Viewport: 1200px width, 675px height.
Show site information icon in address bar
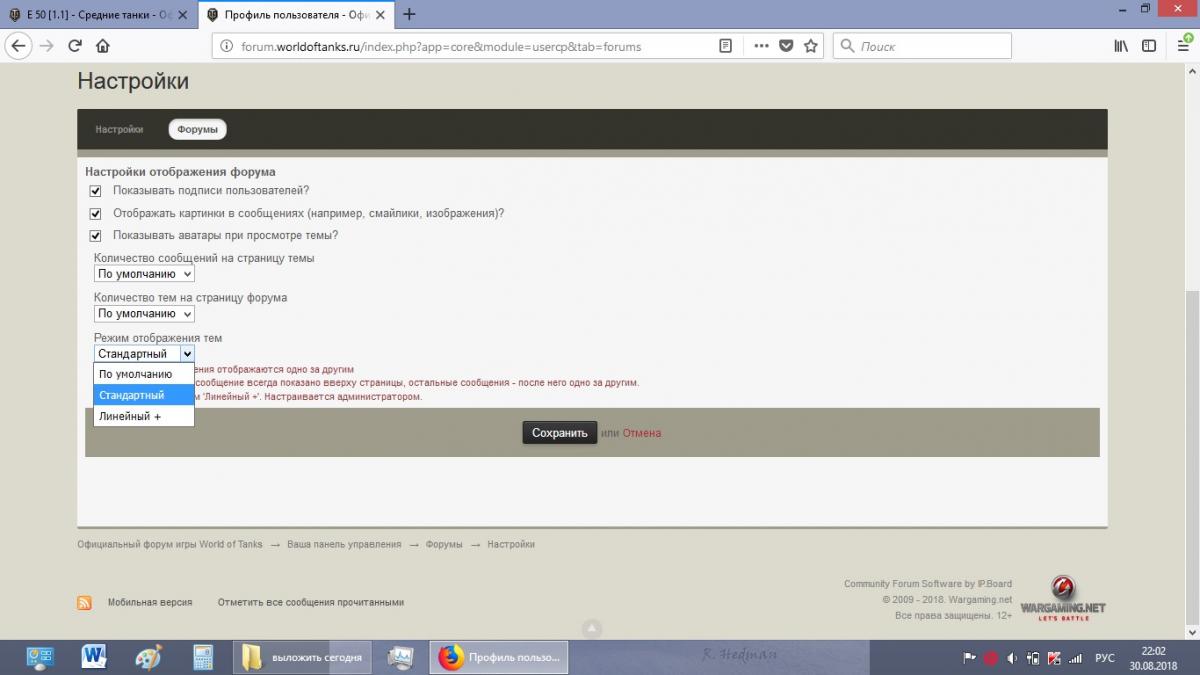point(226,46)
